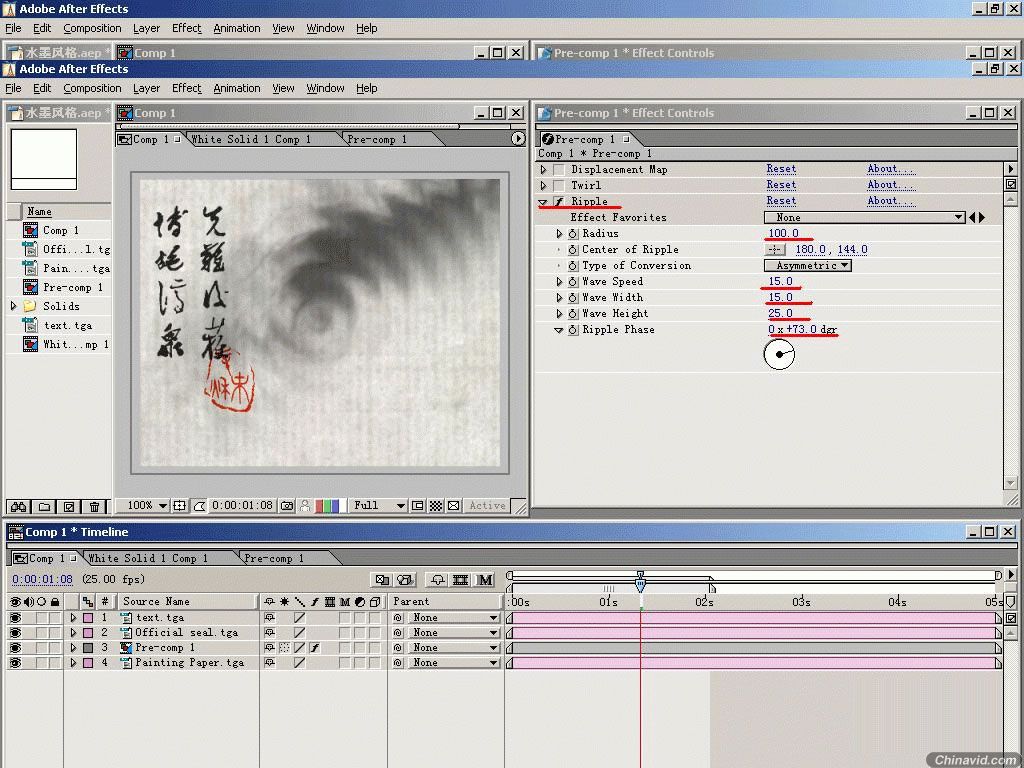The width and height of the screenshot is (1024, 768).
Task: Toggle 3D layer box for Painting Paper.tga
Action: [x=375, y=663]
